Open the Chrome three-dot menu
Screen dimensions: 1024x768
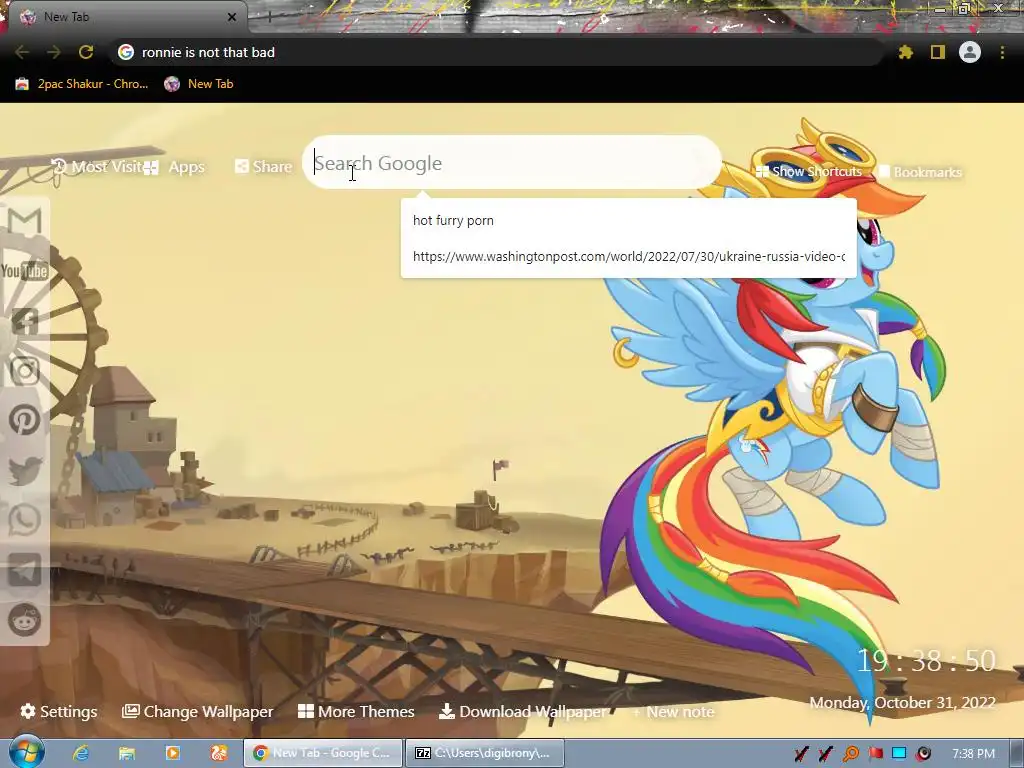(1002, 52)
